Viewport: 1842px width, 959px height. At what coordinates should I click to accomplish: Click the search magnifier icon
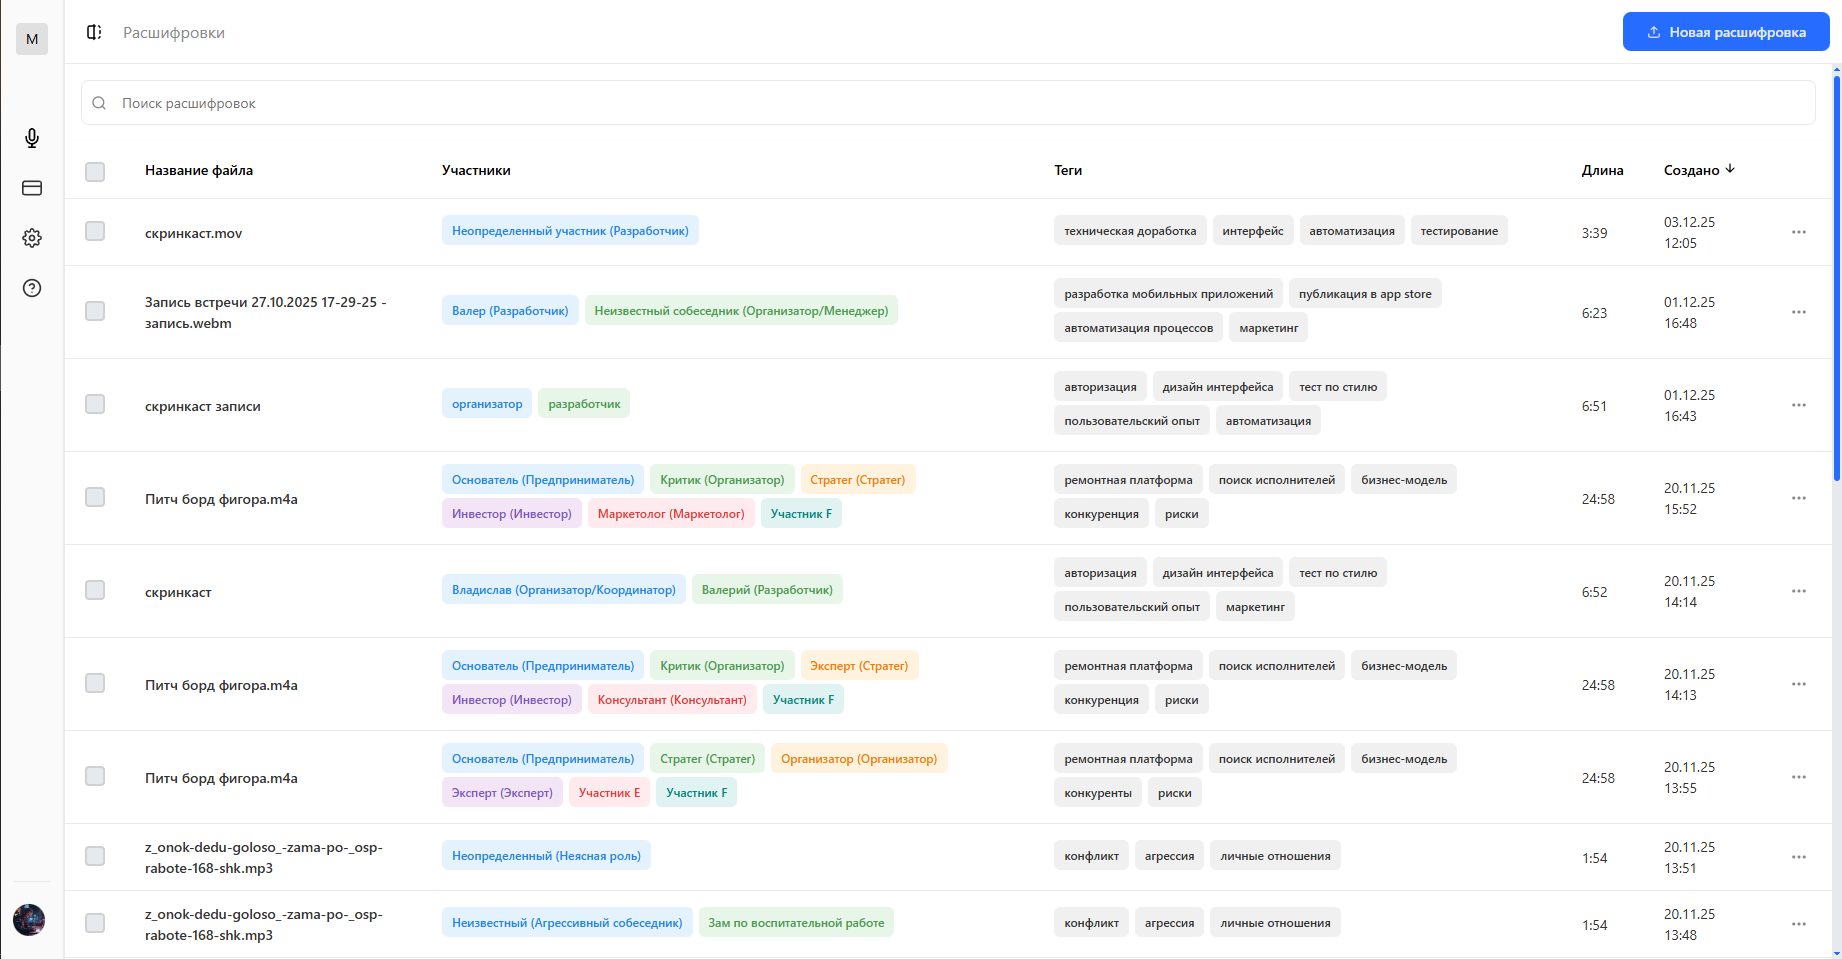(99, 103)
